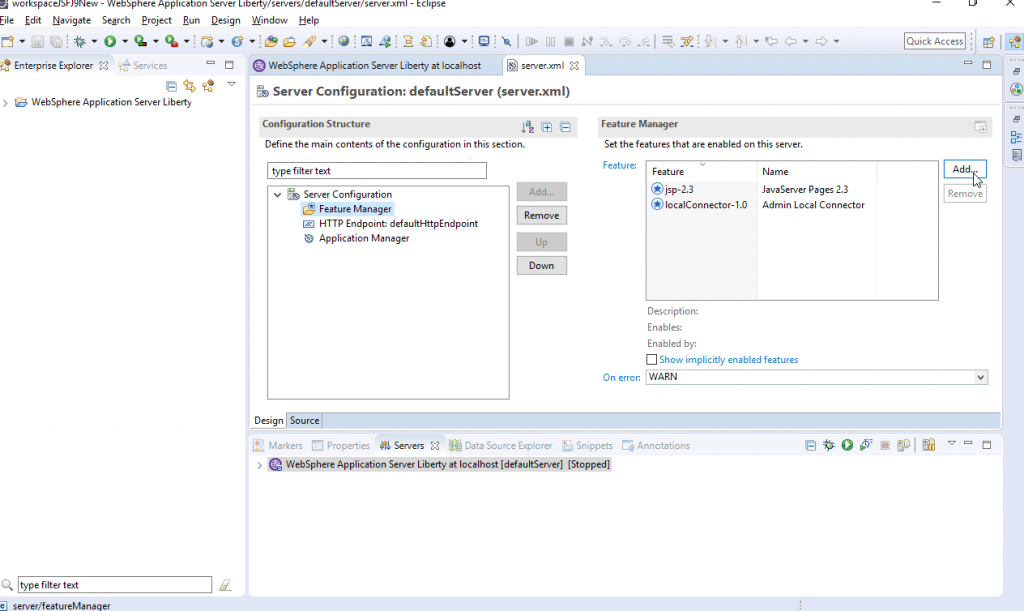1024x611 pixels.
Task: Open the Back history dropdown arrow
Action: coord(805,41)
